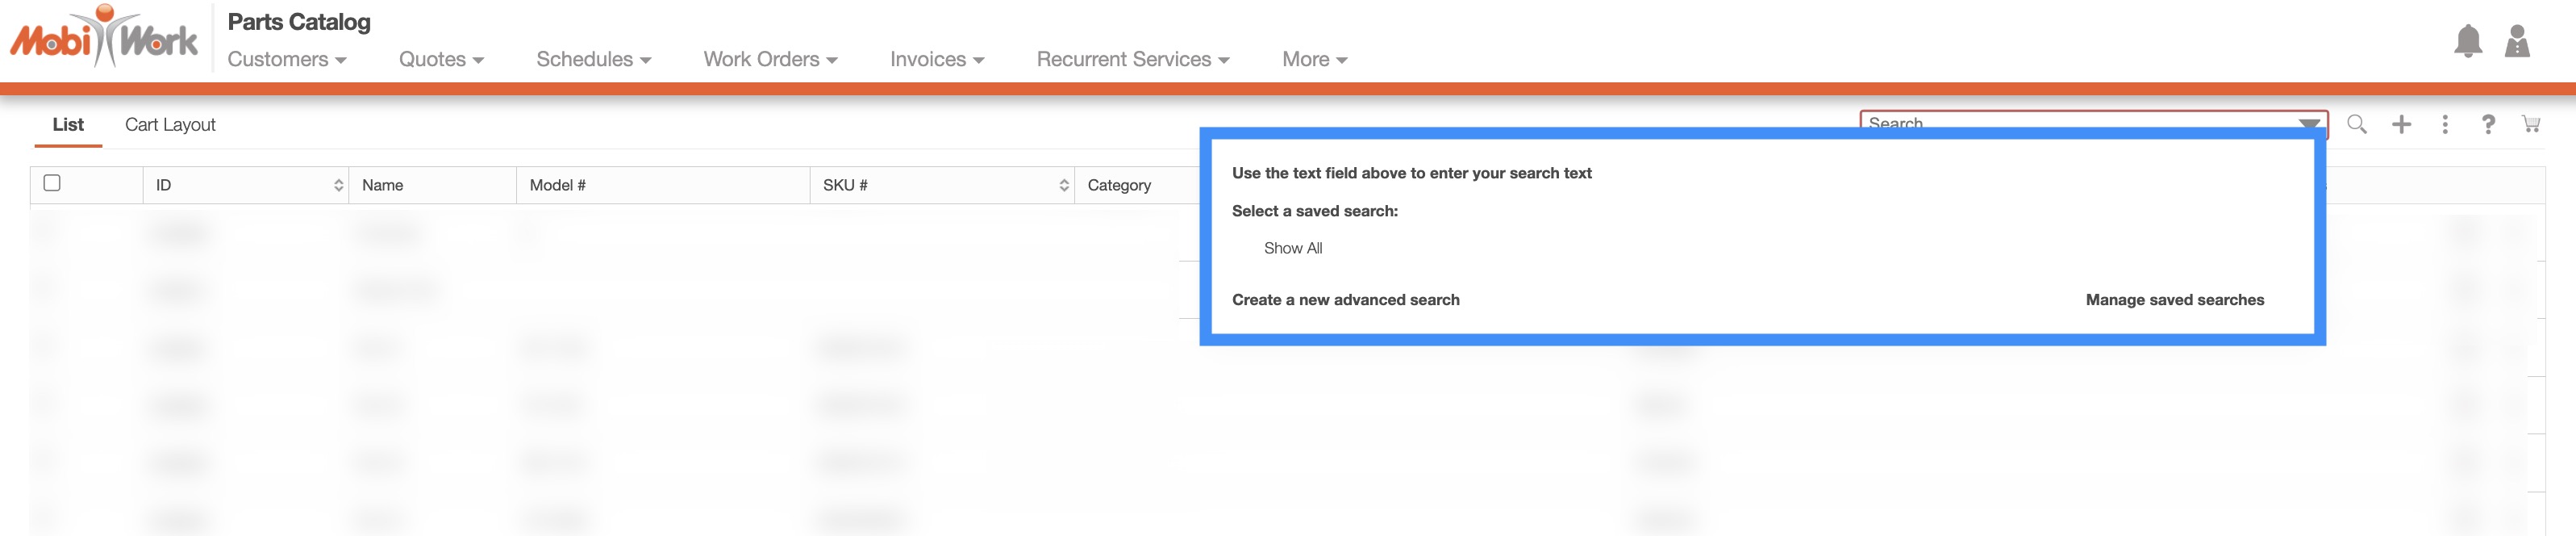Image resolution: width=2576 pixels, height=536 pixels.
Task: Expand the Customers dropdown menu
Action: pyautogui.click(x=286, y=59)
